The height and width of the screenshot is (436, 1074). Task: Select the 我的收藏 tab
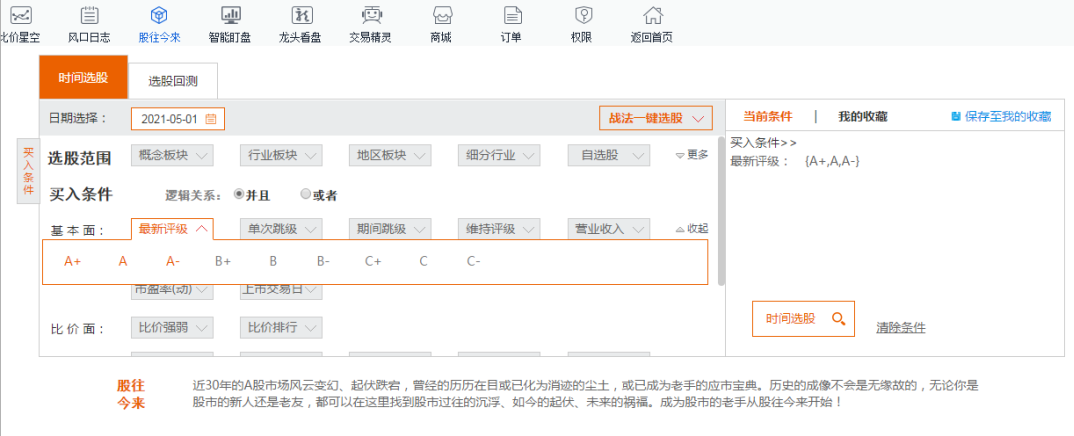click(863, 116)
